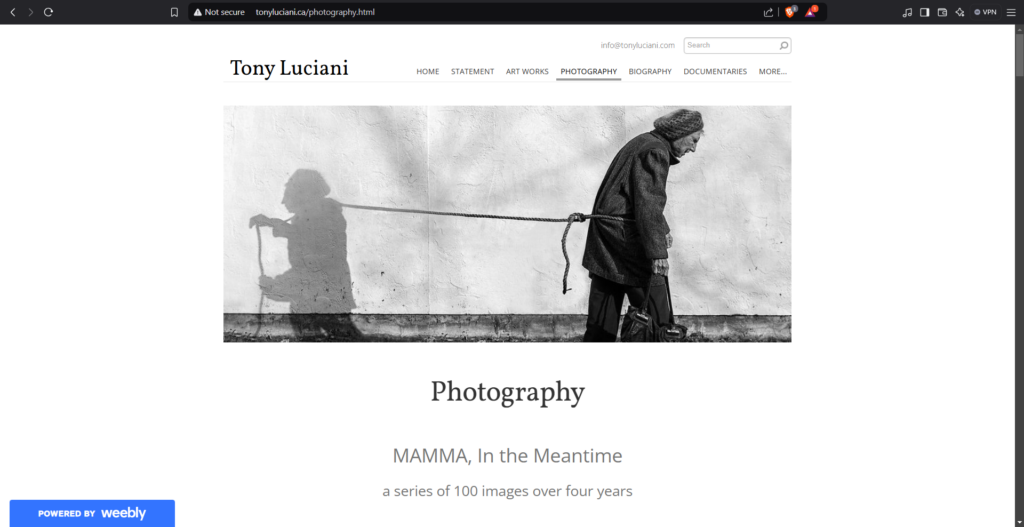Image resolution: width=1024 pixels, height=527 pixels.
Task: Open the Brave Wallet icon
Action: pyautogui.click(x=942, y=12)
